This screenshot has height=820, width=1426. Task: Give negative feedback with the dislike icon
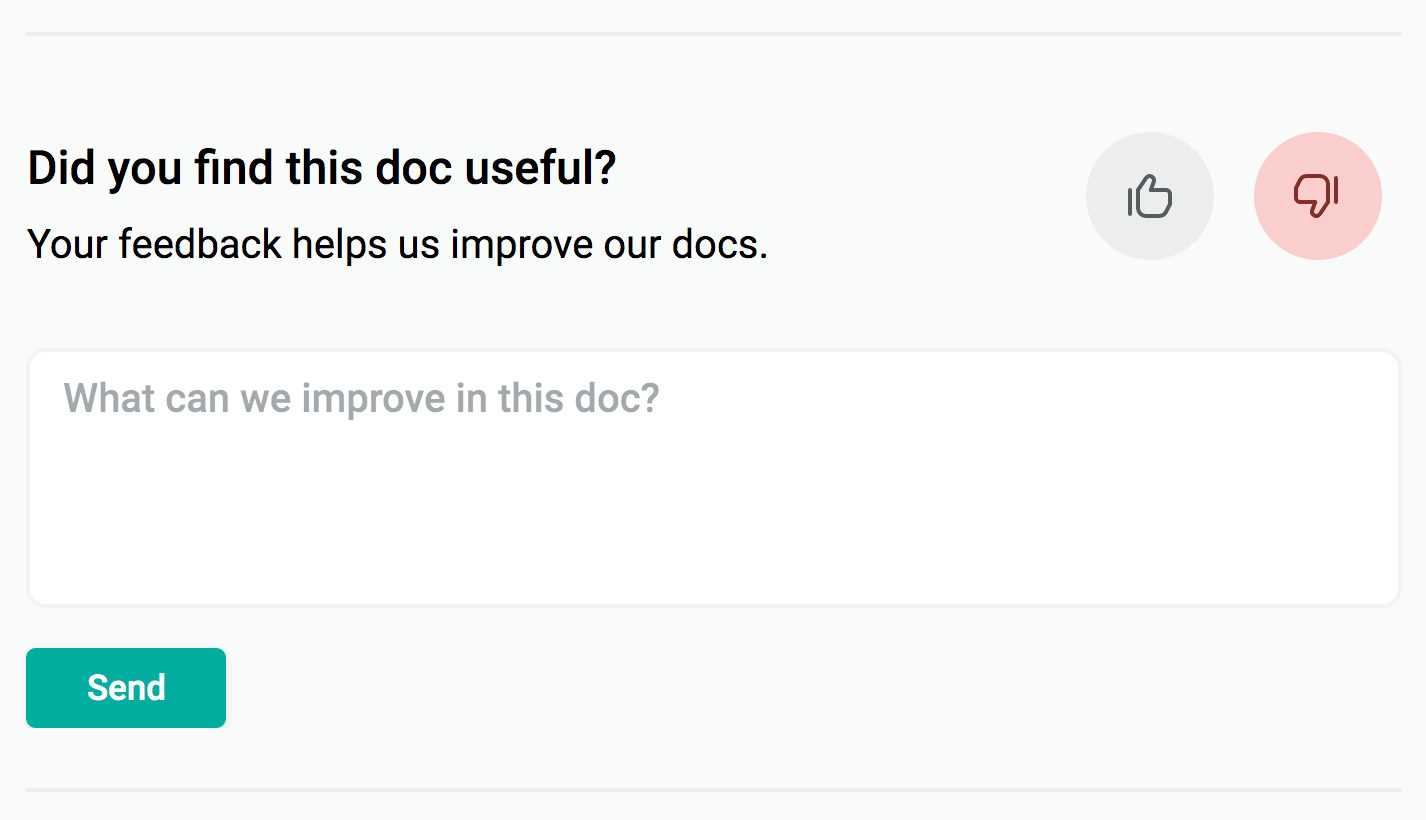1317,196
